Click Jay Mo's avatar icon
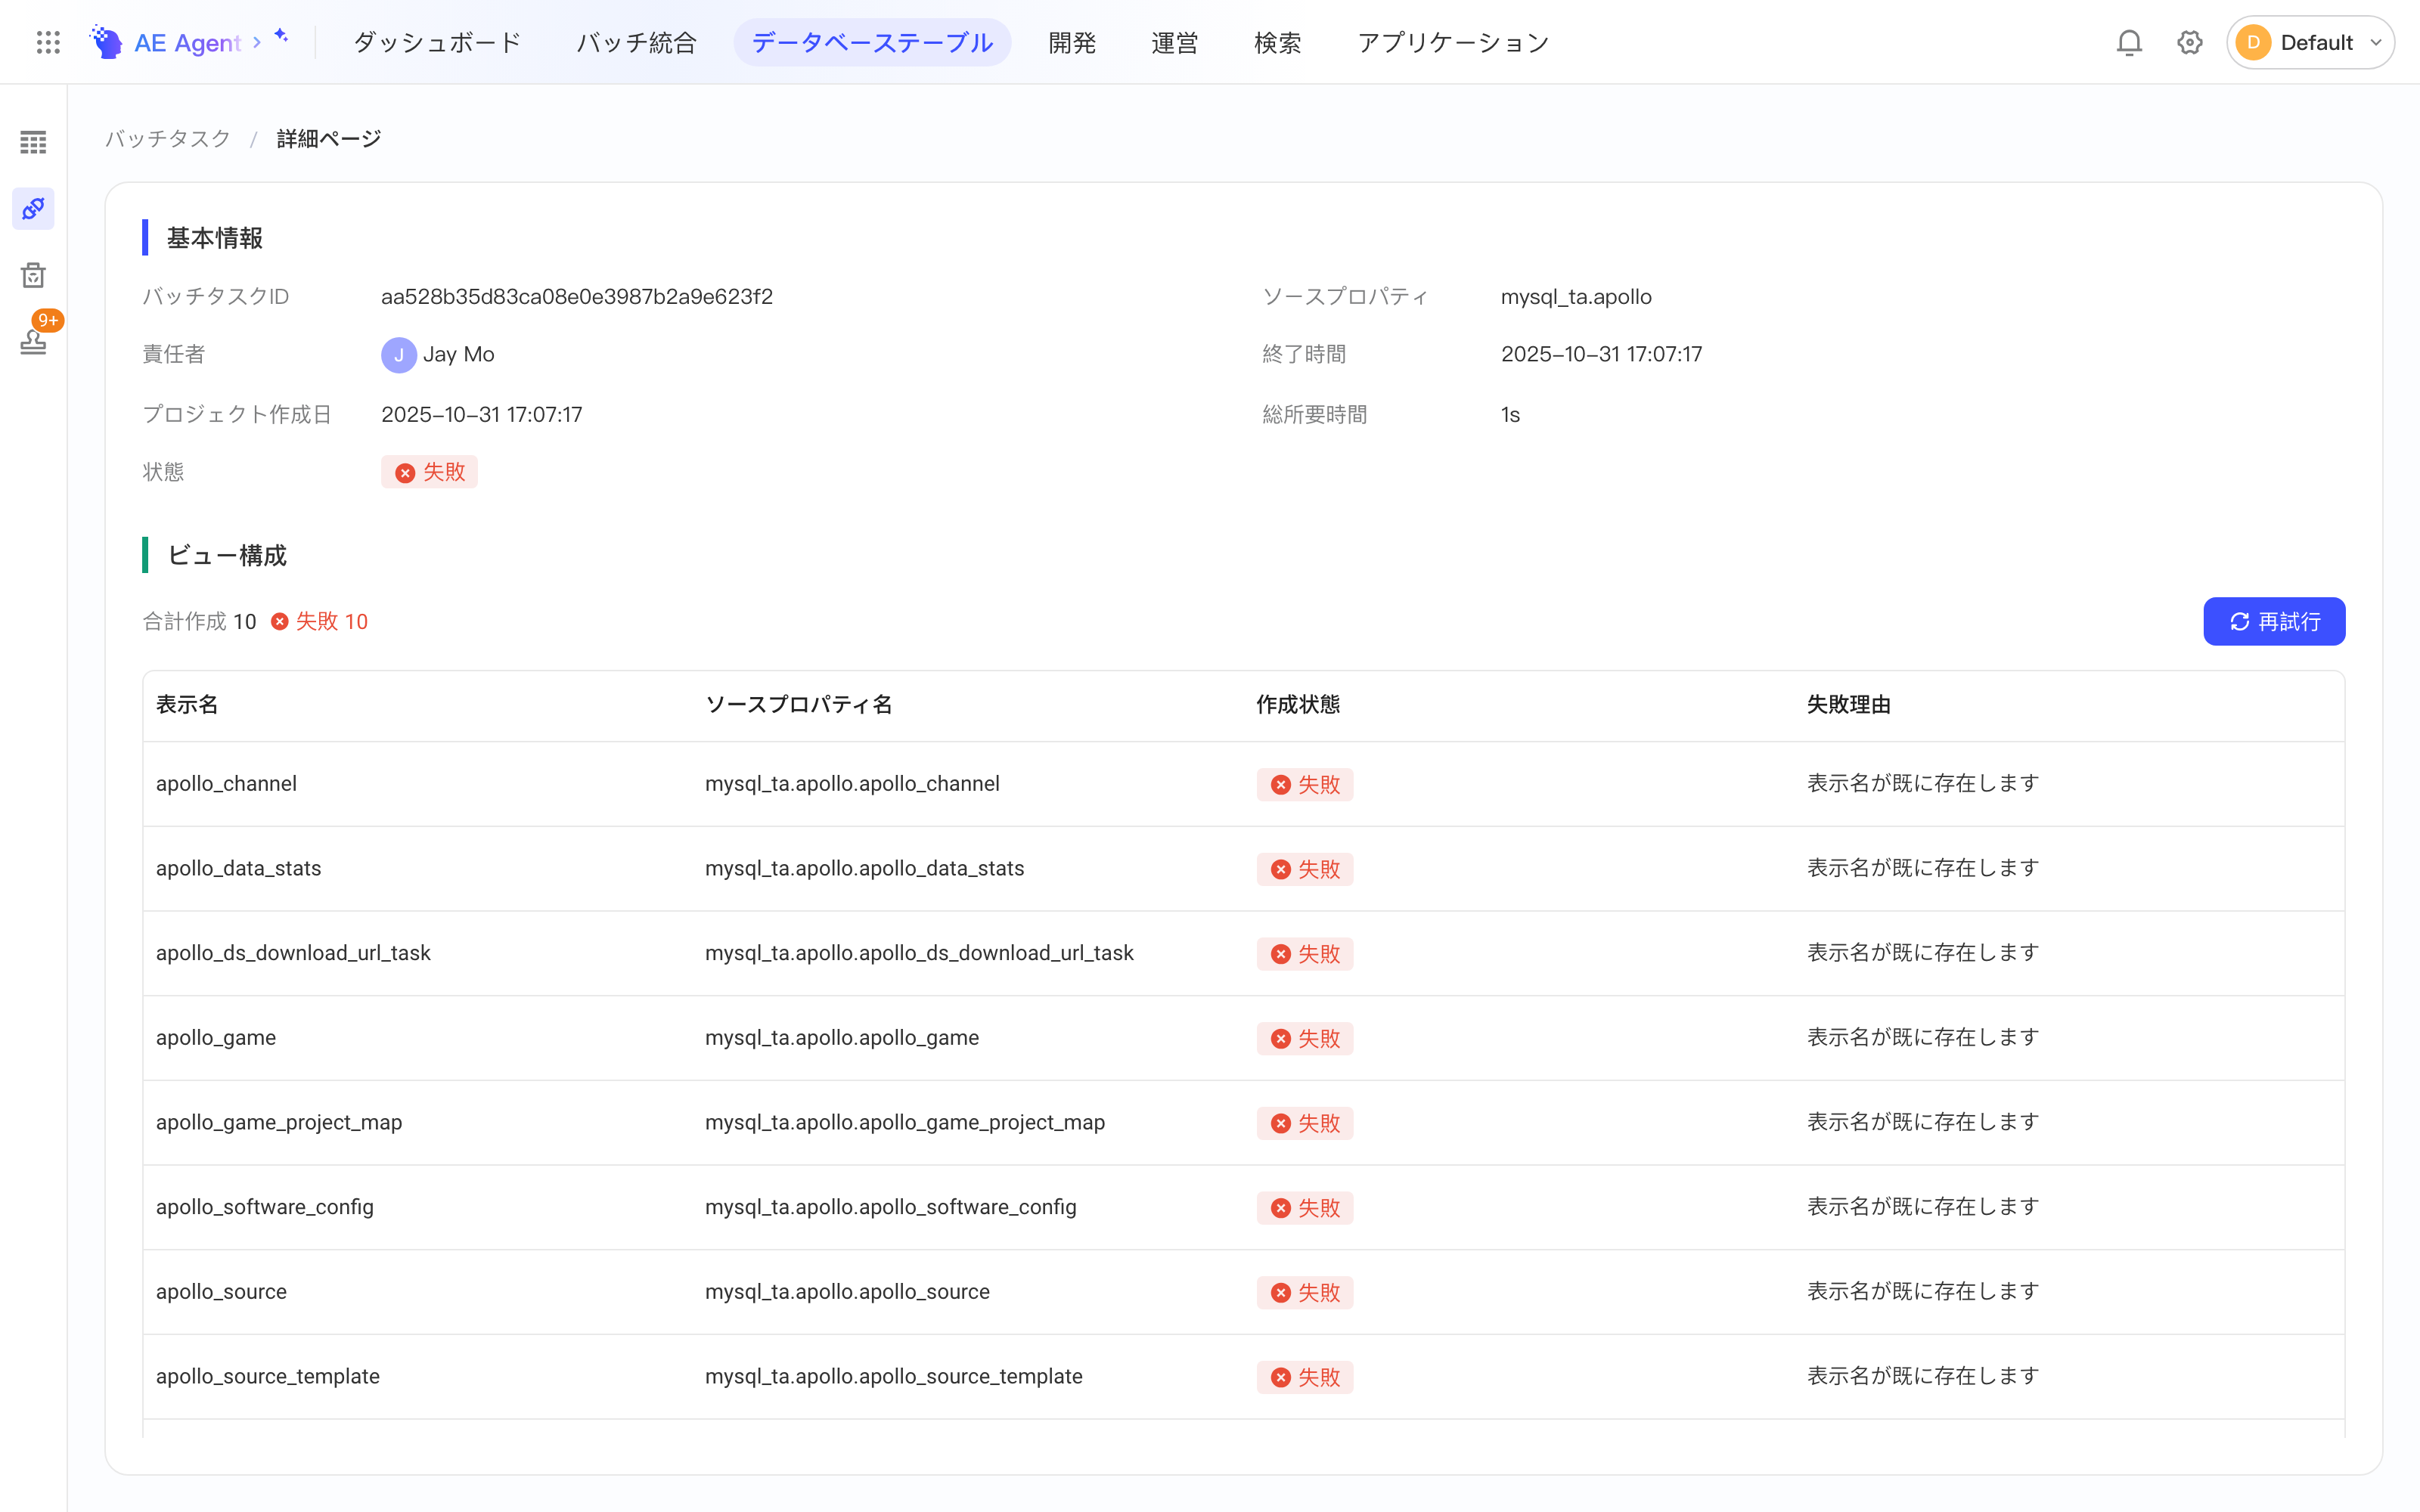The width and height of the screenshot is (2420, 1512). (398, 354)
